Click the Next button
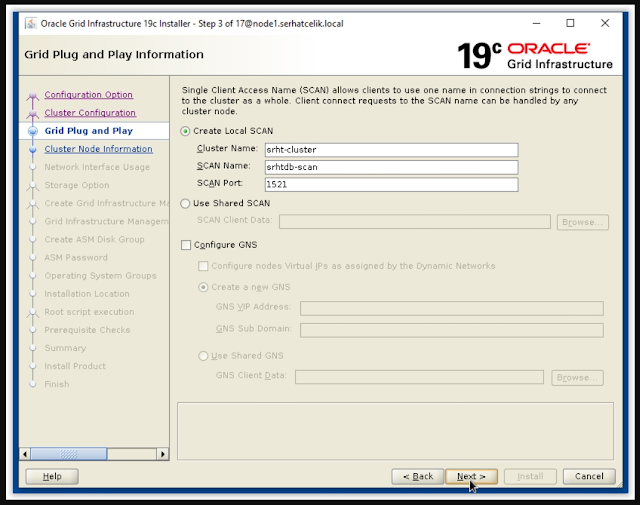The image size is (640, 505). click(x=471, y=476)
